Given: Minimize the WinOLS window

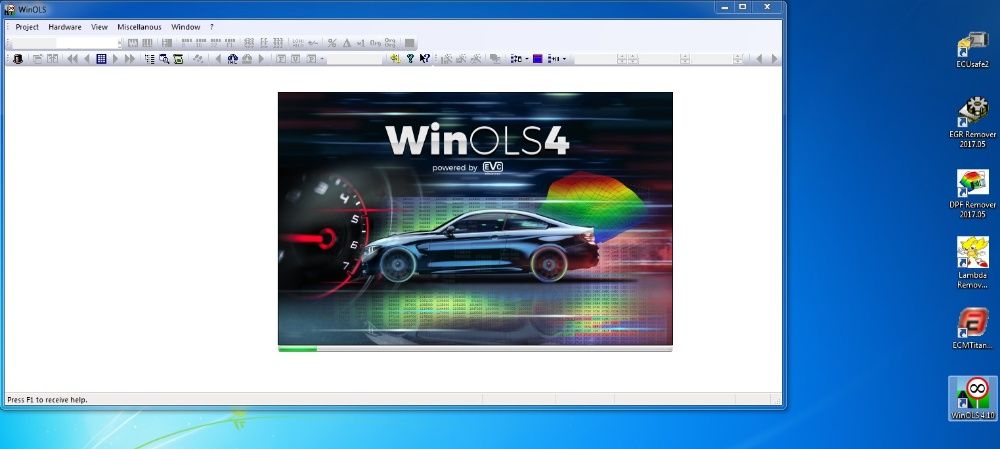Looking at the screenshot, I should 724,7.
